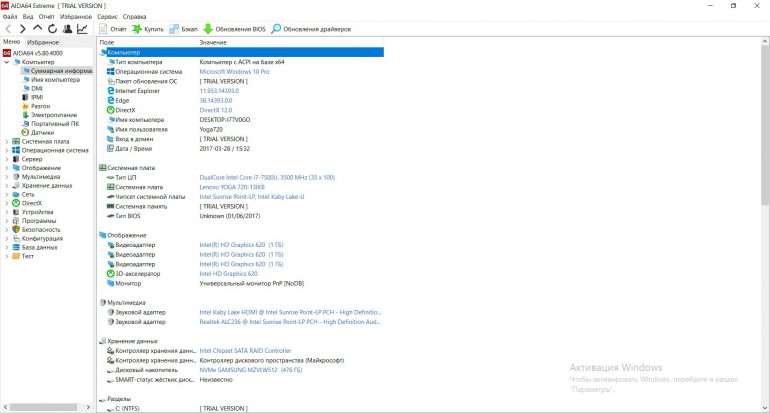Click the Отчёт report button
770x413 pixels.
point(113,29)
